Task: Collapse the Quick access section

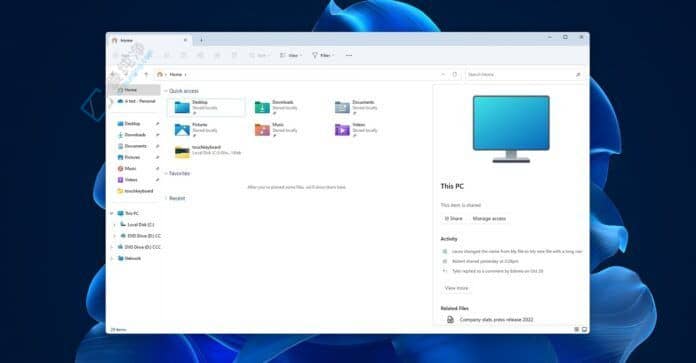Action: (x=166, y=91)
